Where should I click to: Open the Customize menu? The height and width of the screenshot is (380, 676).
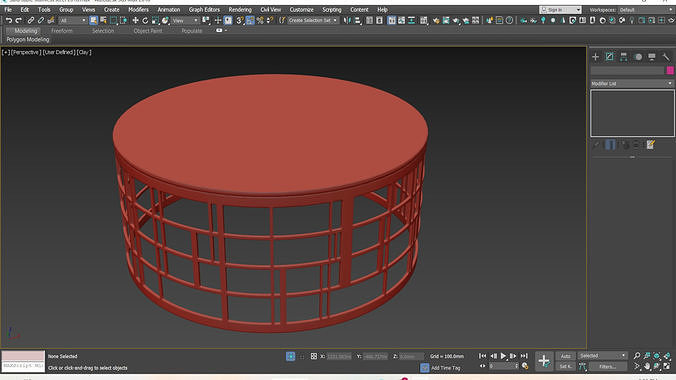point(301,9)
